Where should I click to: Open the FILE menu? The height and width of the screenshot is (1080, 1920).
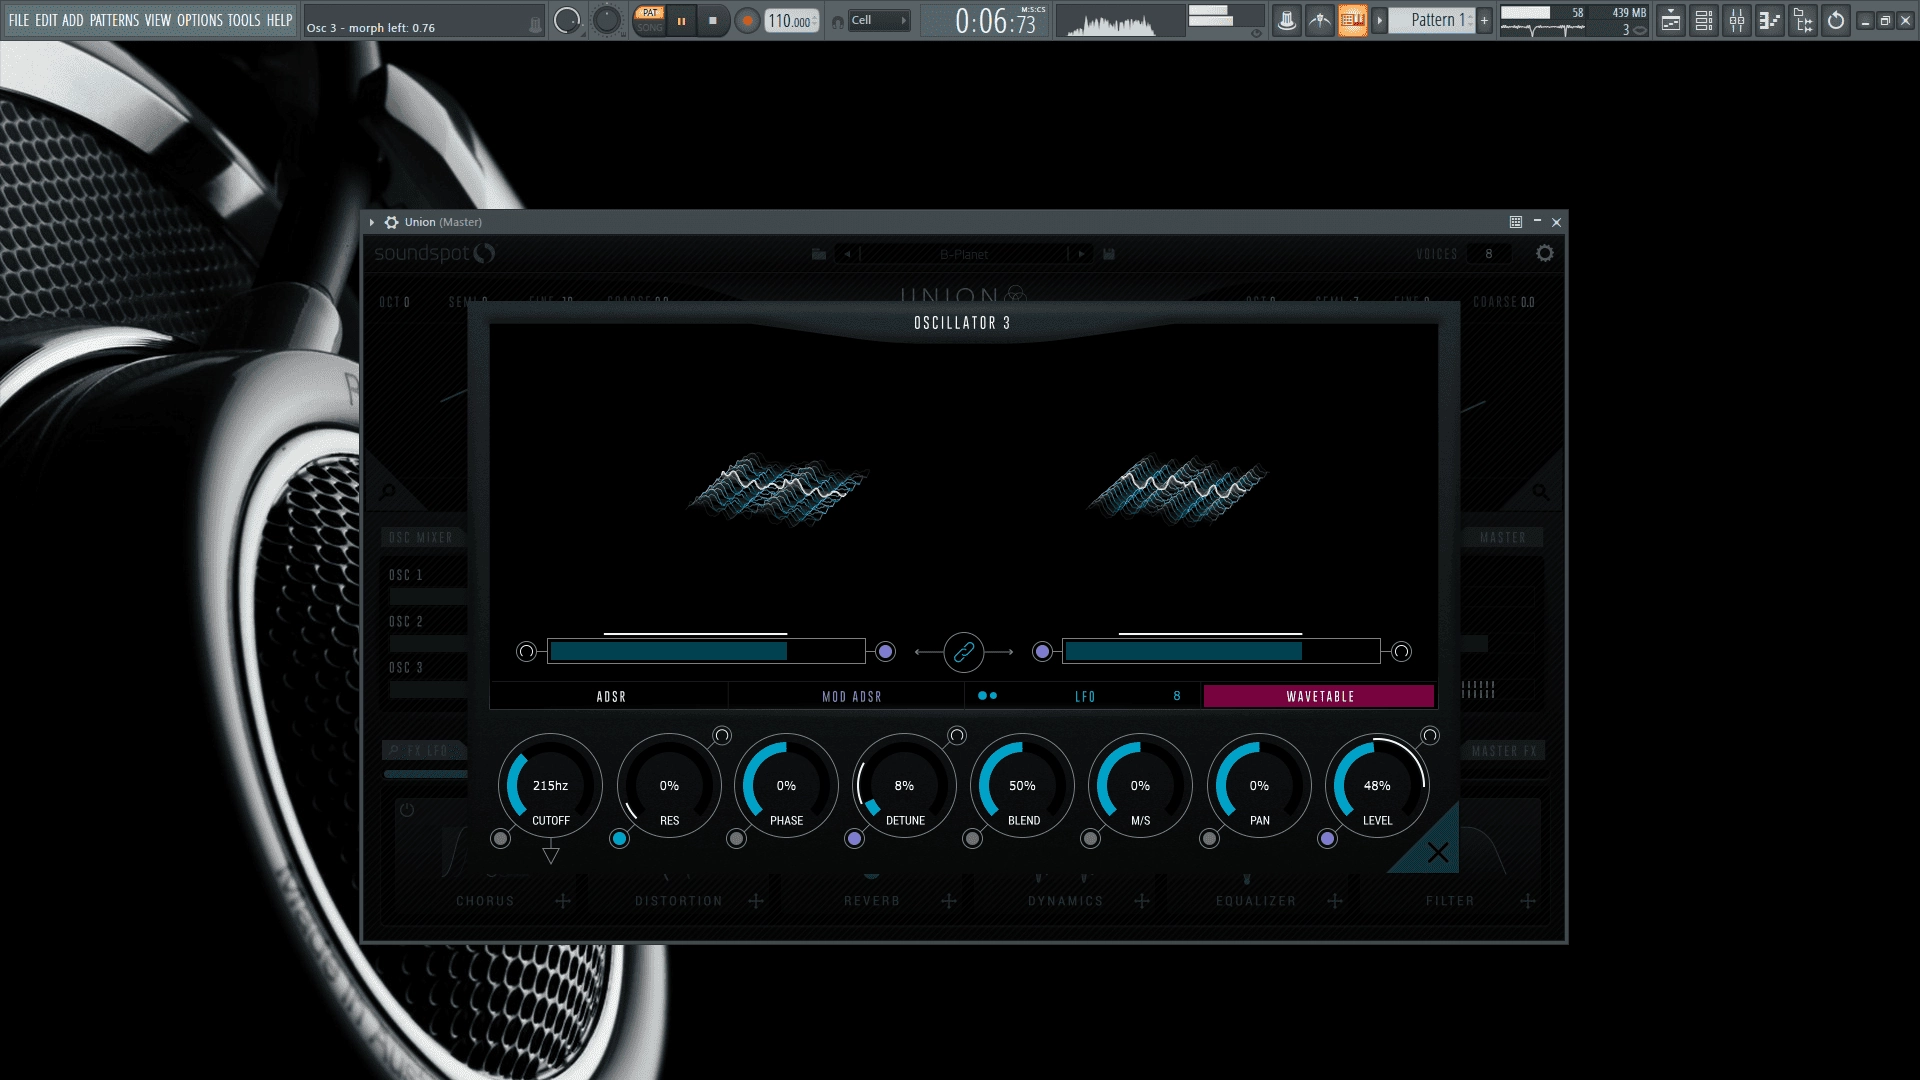tap(19, 20)
